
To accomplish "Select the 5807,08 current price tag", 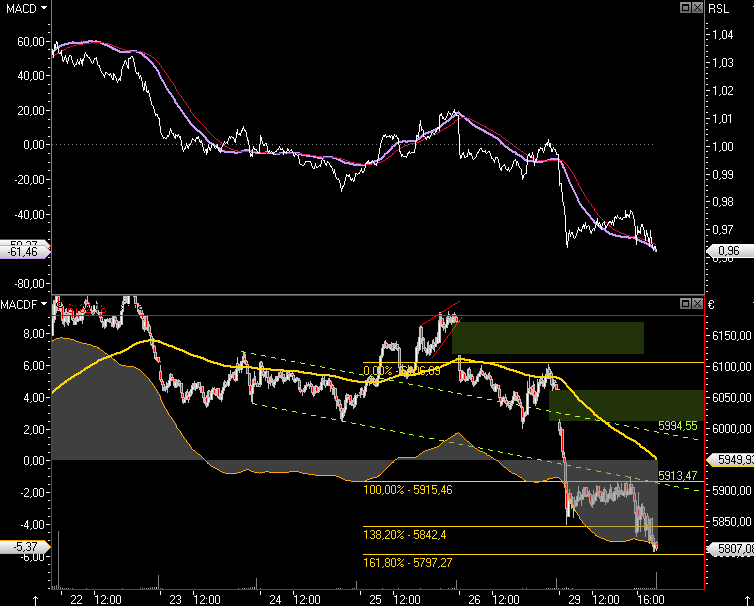I will 730,549.
